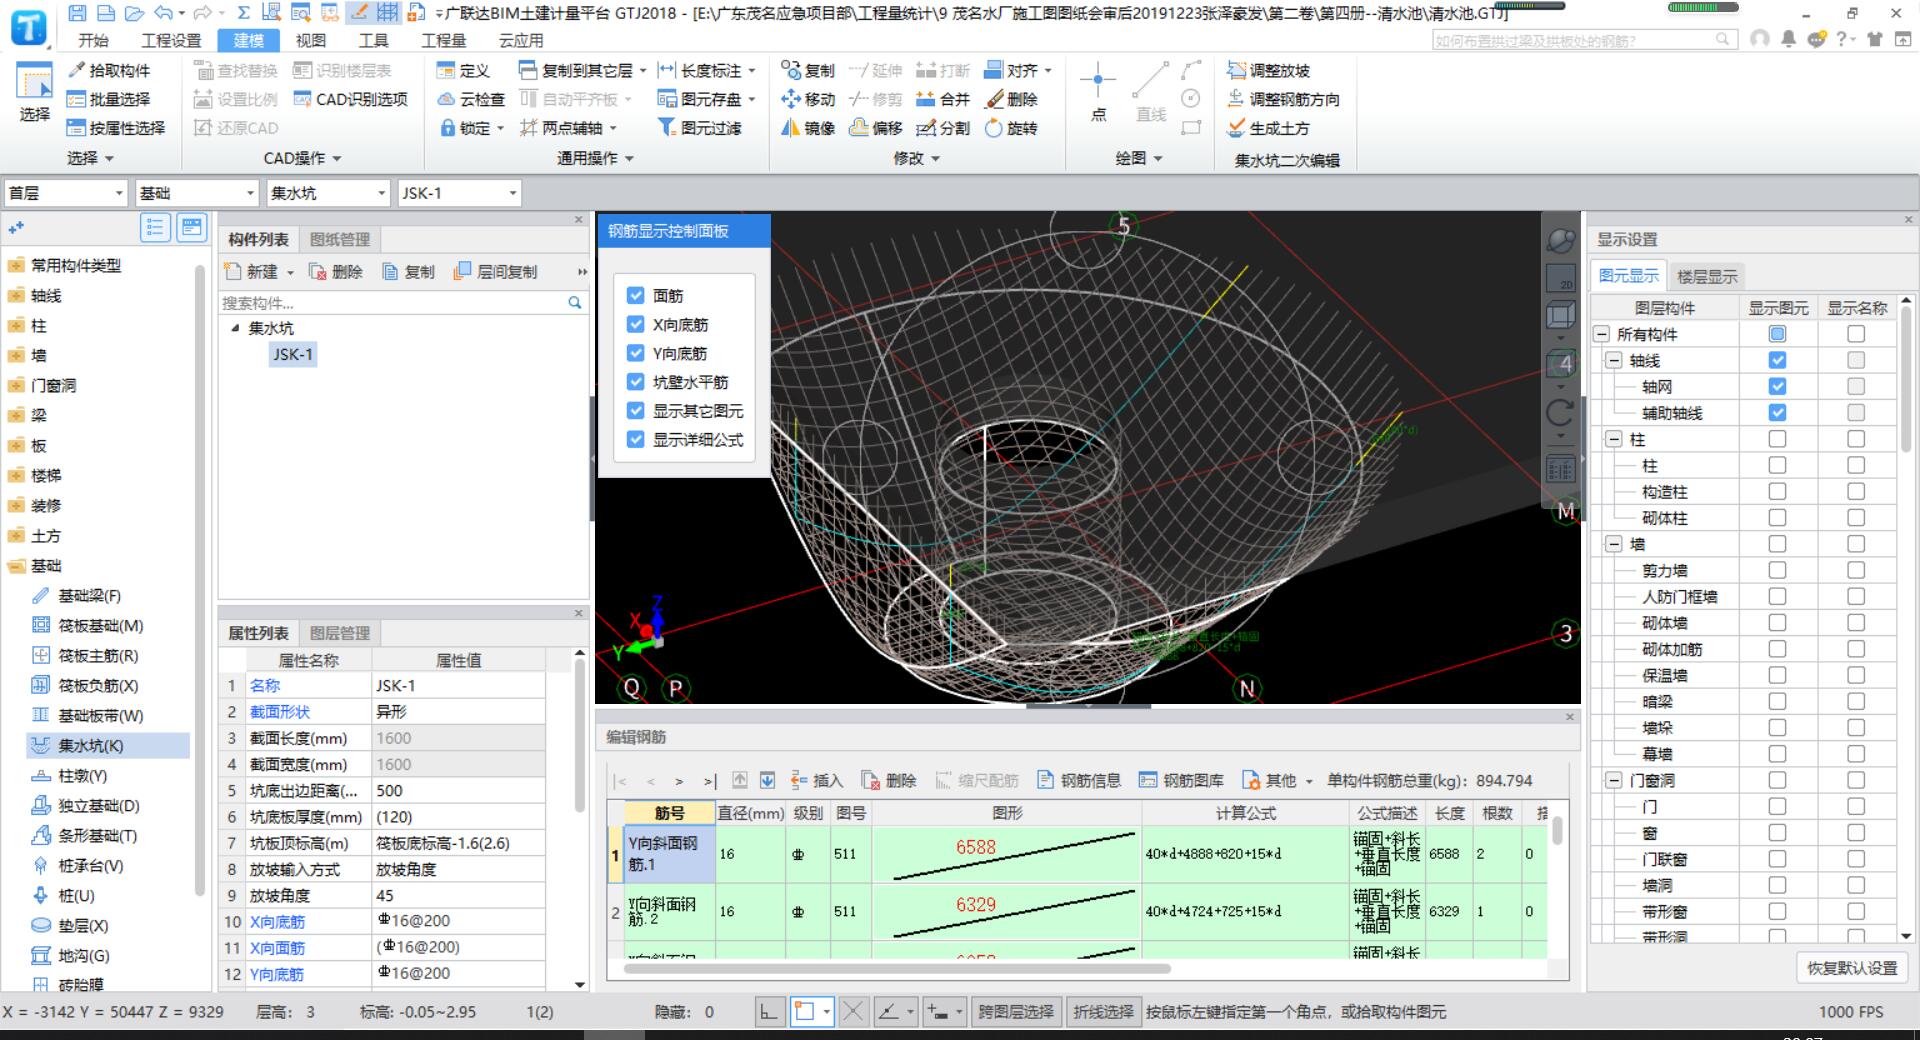Click the rebar table horizontal scrollbar
1920x1040 pixels.
coord(896,968)
